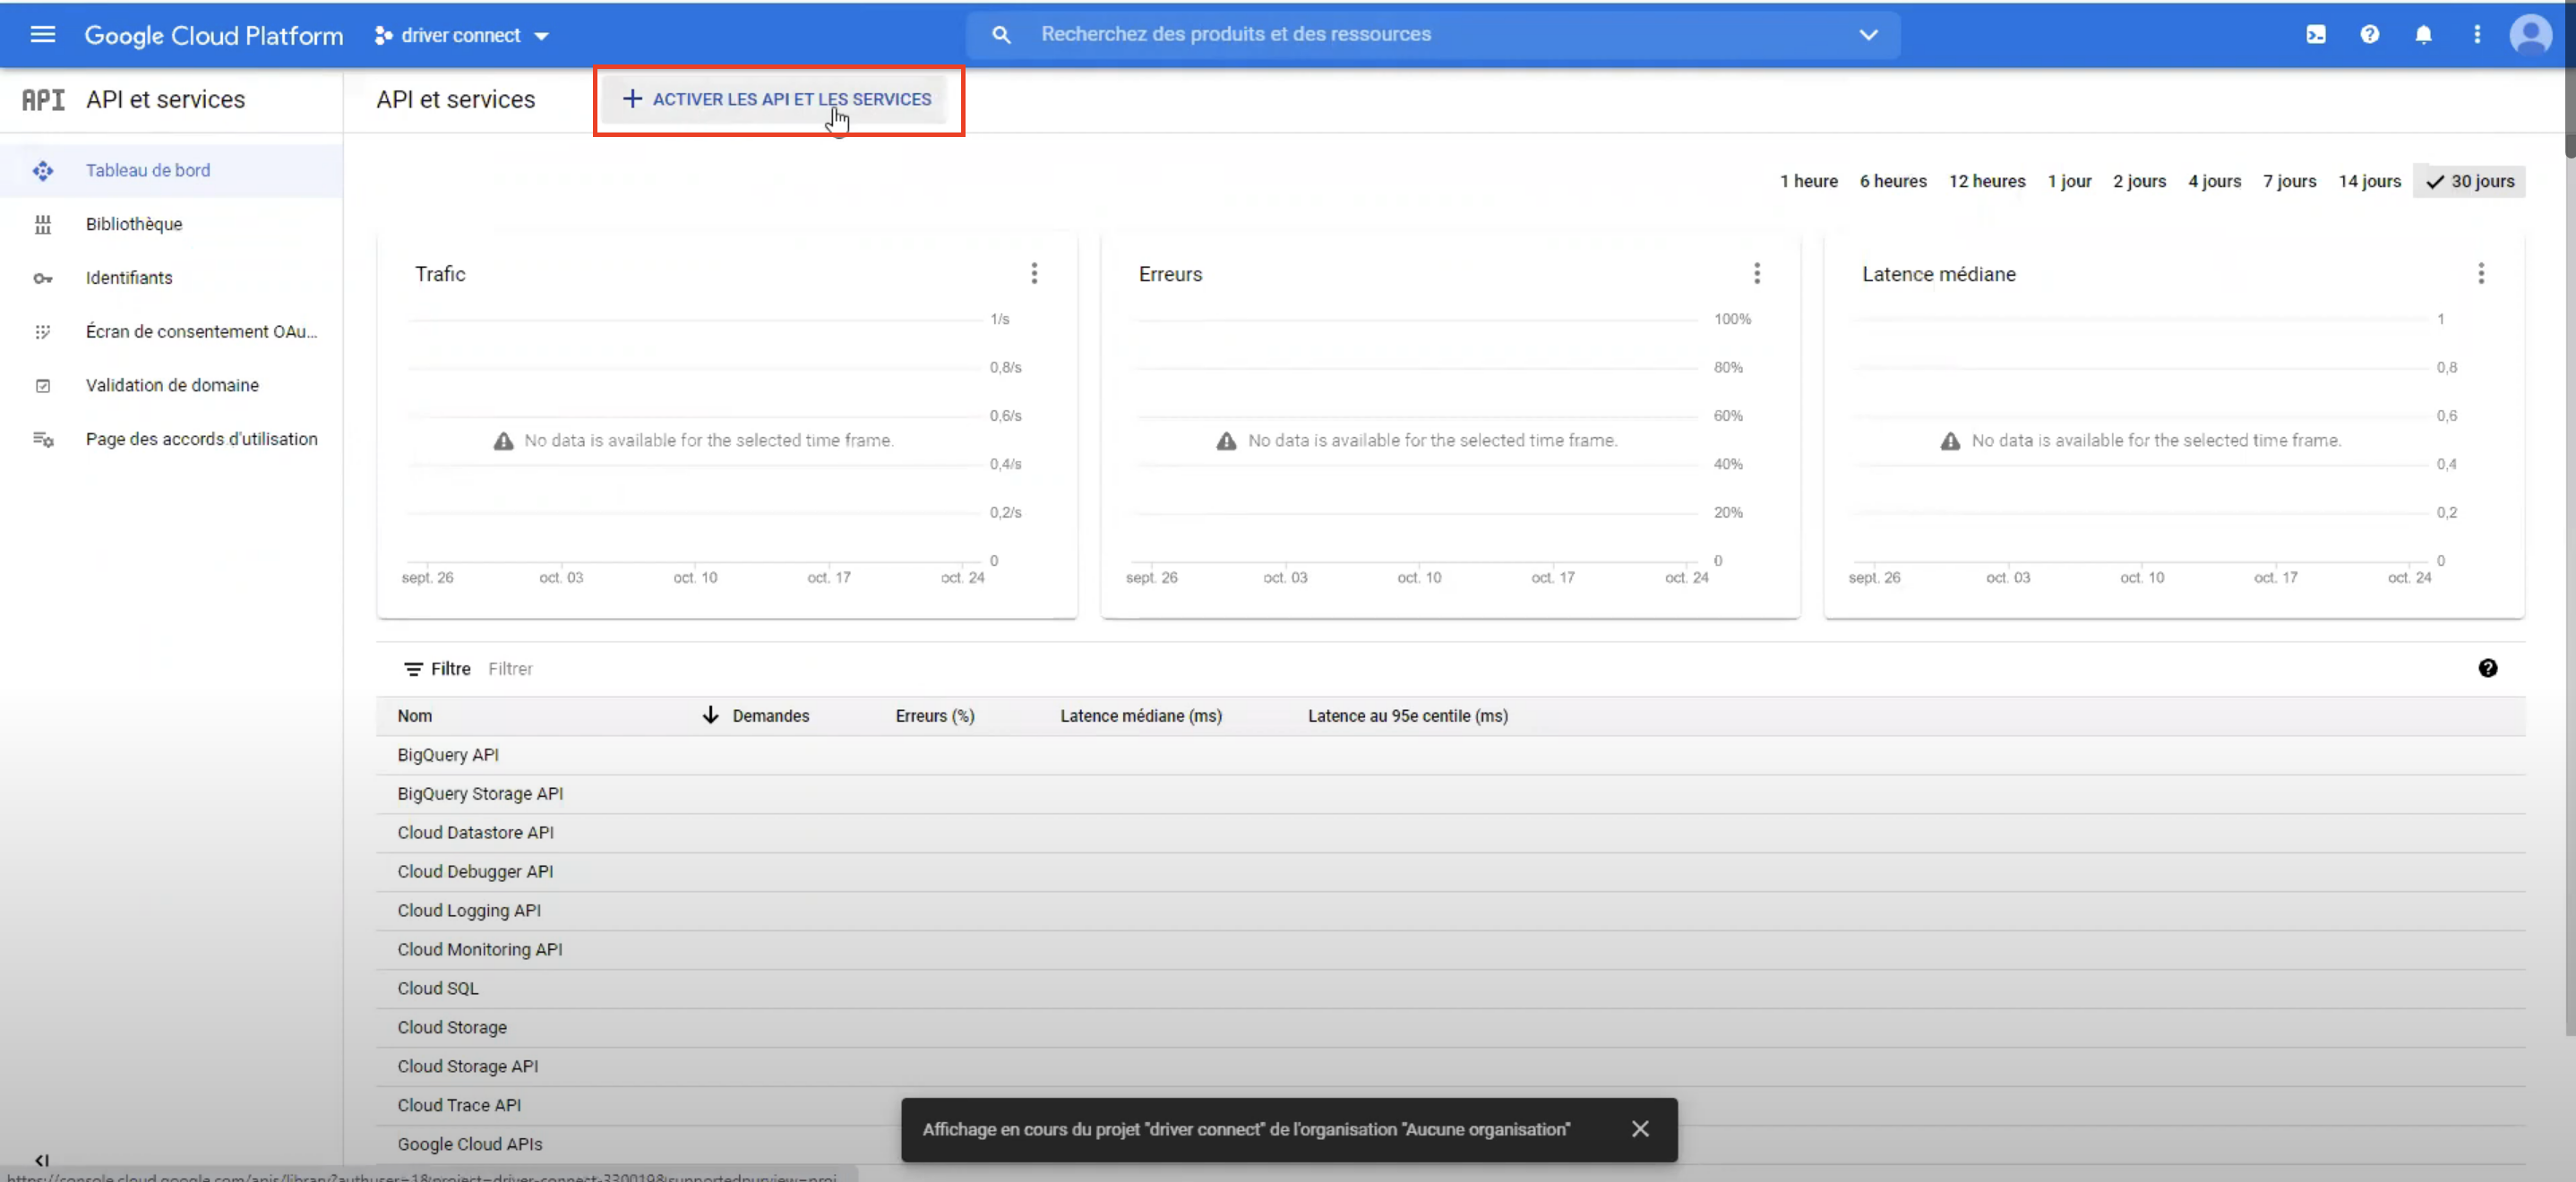Screen dimensions: 2576x1182
Task: Open the BigQuery API row
Action: pyautogui.click(x=1451, y=755)
